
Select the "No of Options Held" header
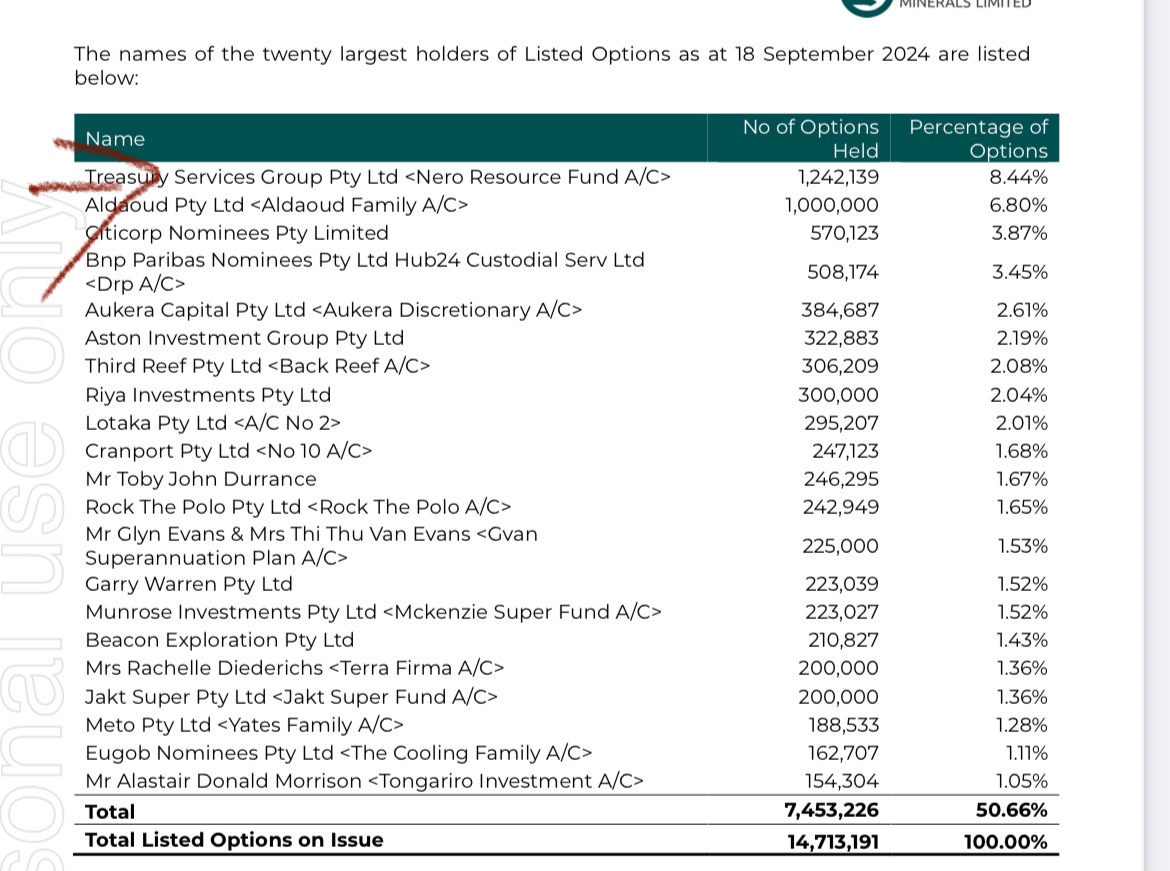pos(810,139)
